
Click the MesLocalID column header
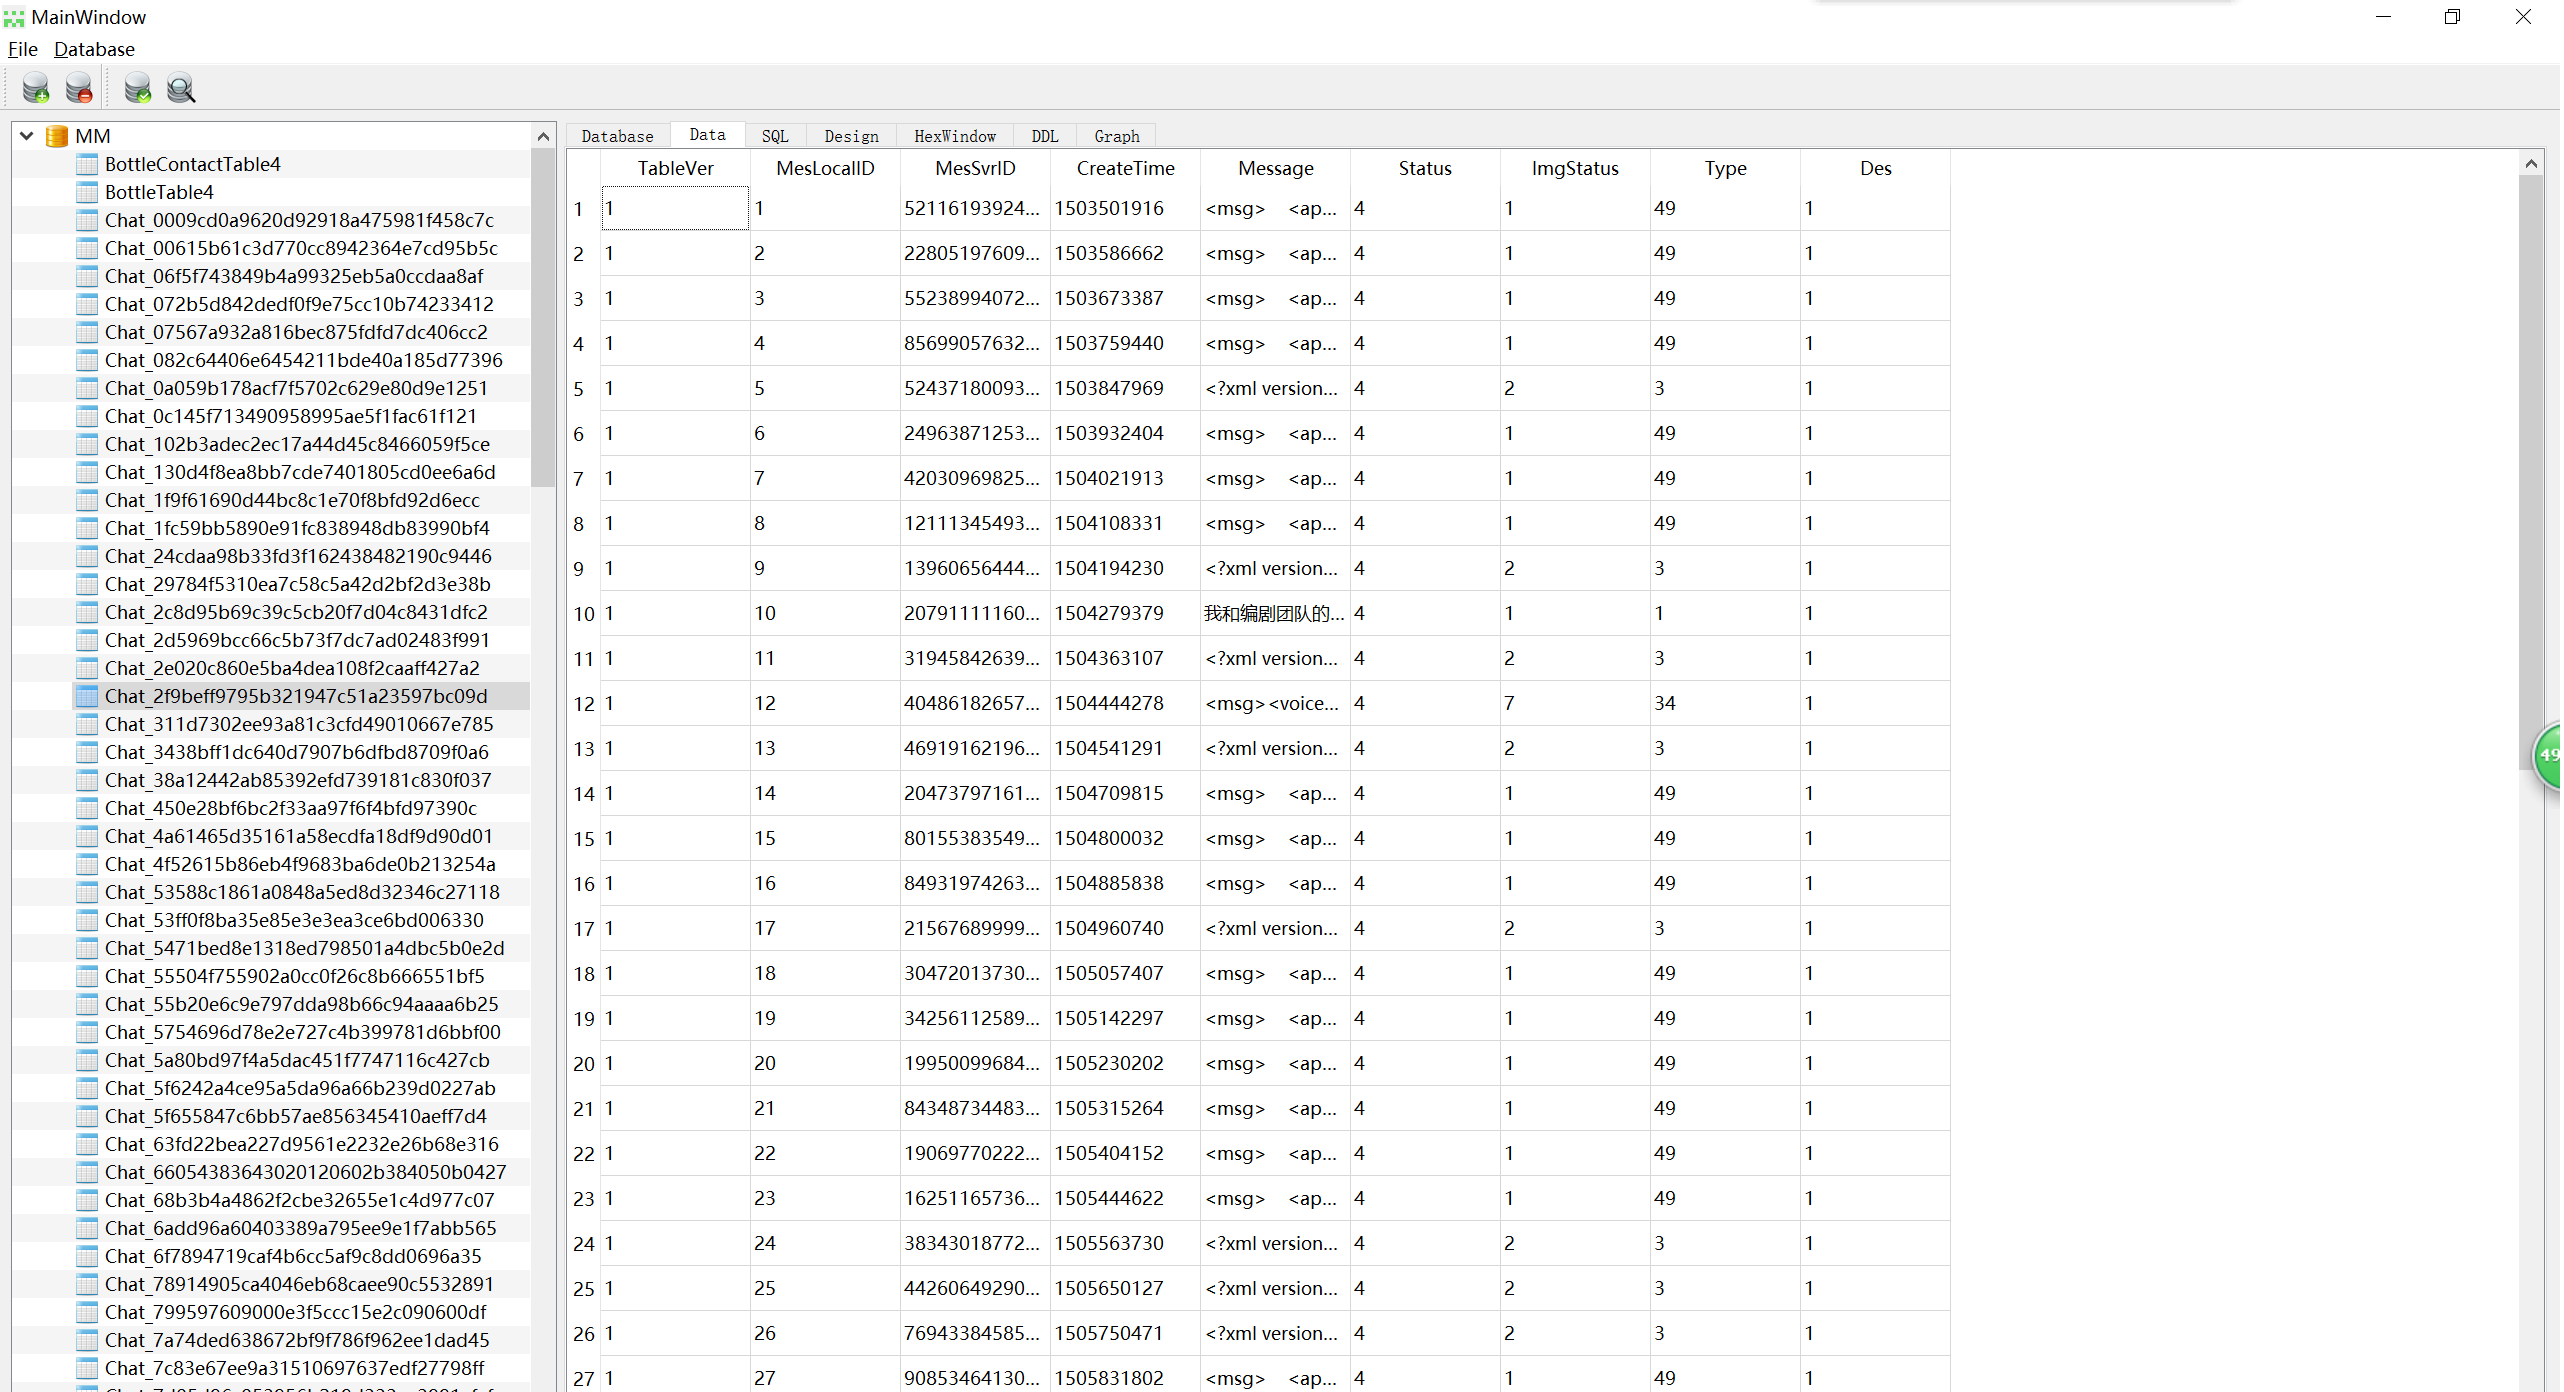tap(826, 168)
